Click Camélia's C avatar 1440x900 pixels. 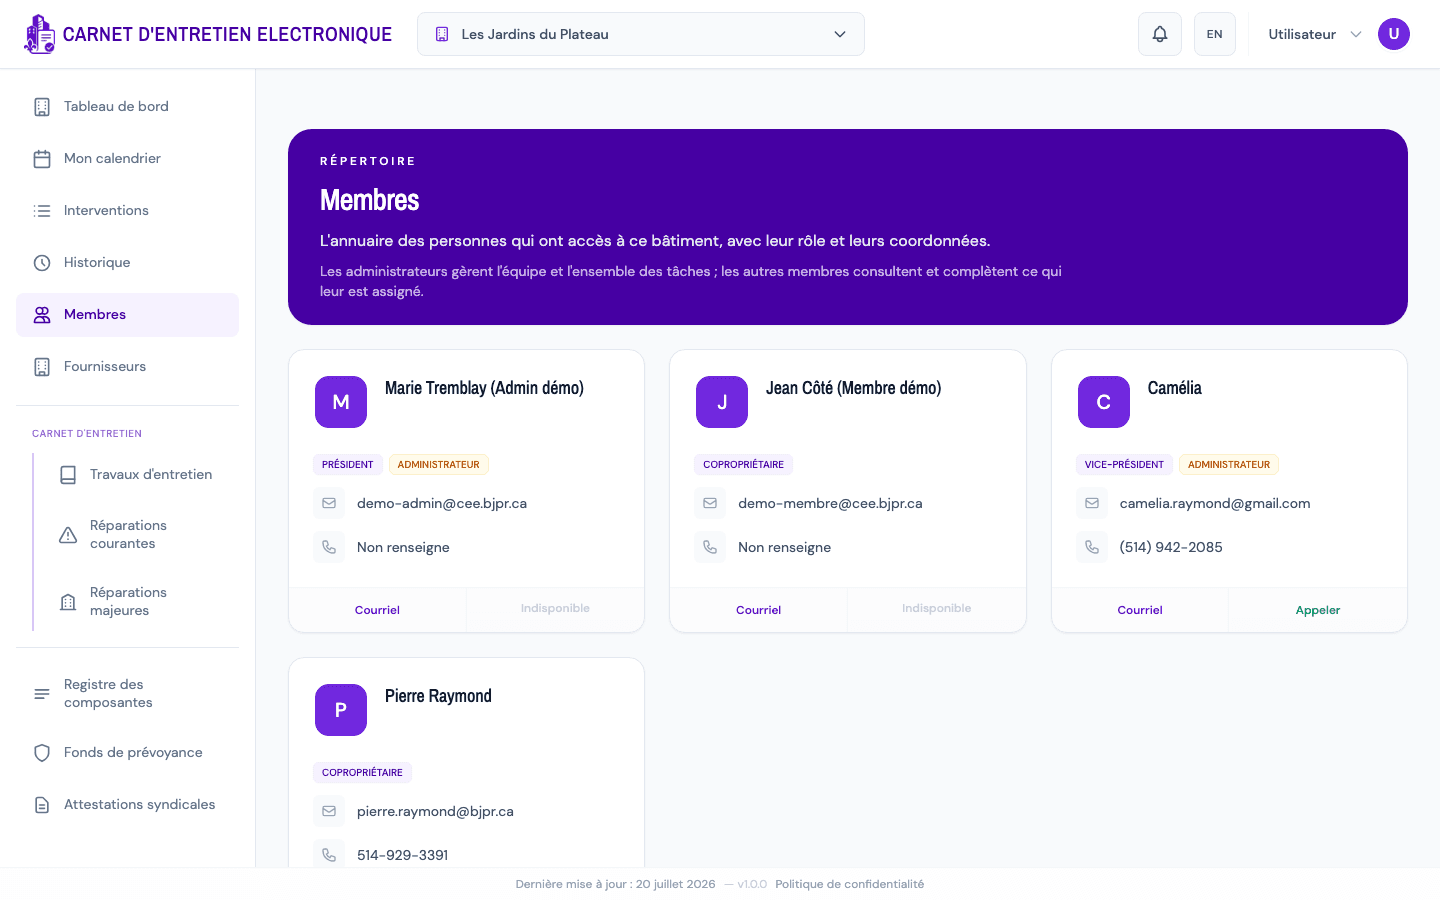coord(1104,402)
